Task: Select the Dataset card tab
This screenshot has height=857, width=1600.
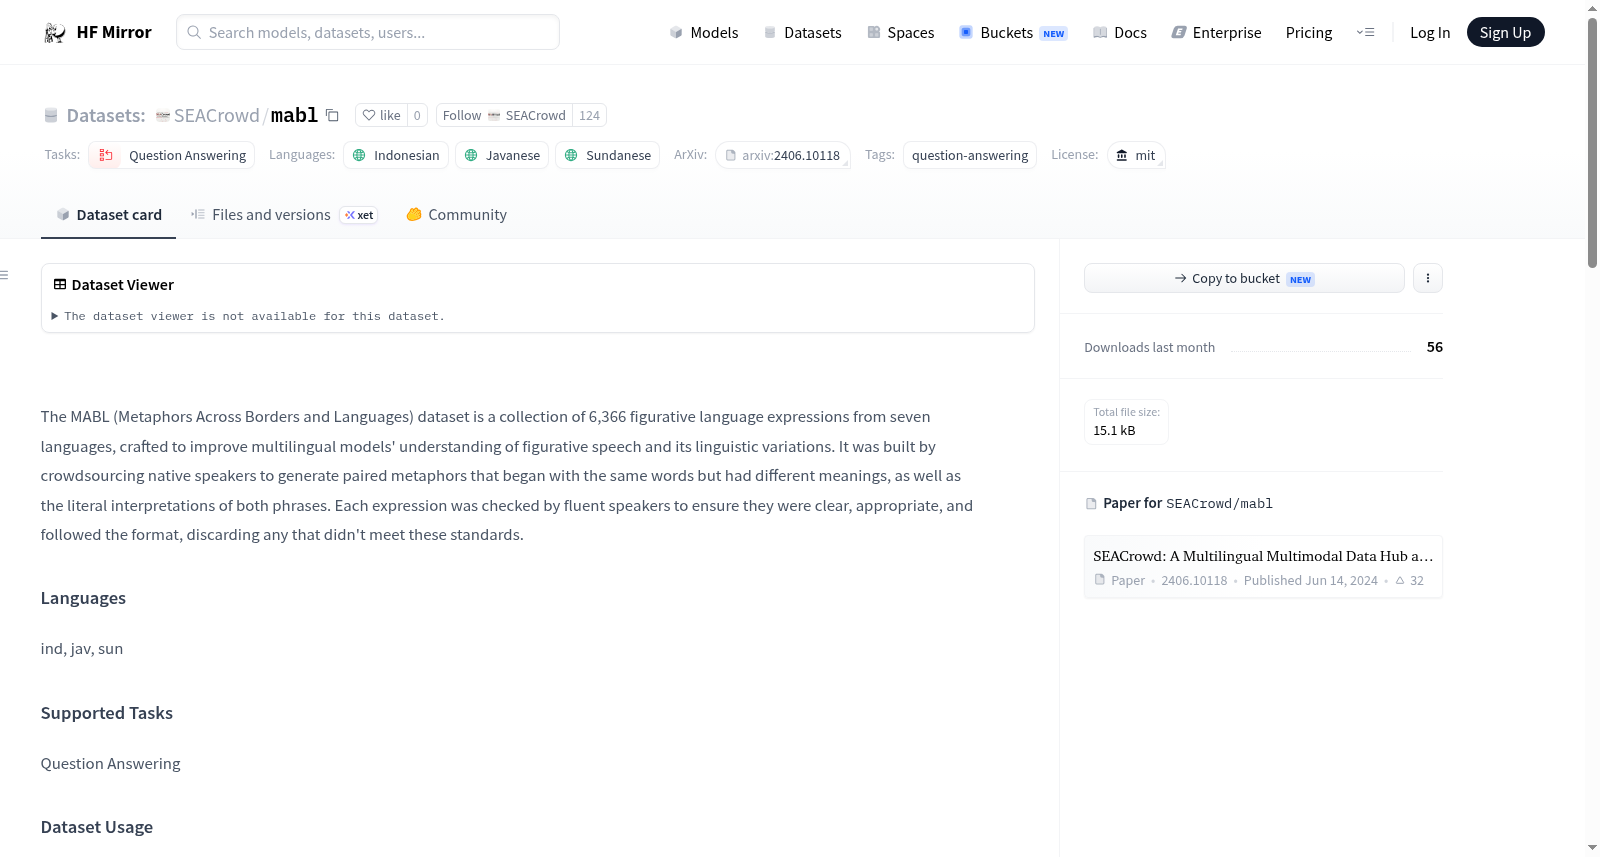Action: pos(108,215)
